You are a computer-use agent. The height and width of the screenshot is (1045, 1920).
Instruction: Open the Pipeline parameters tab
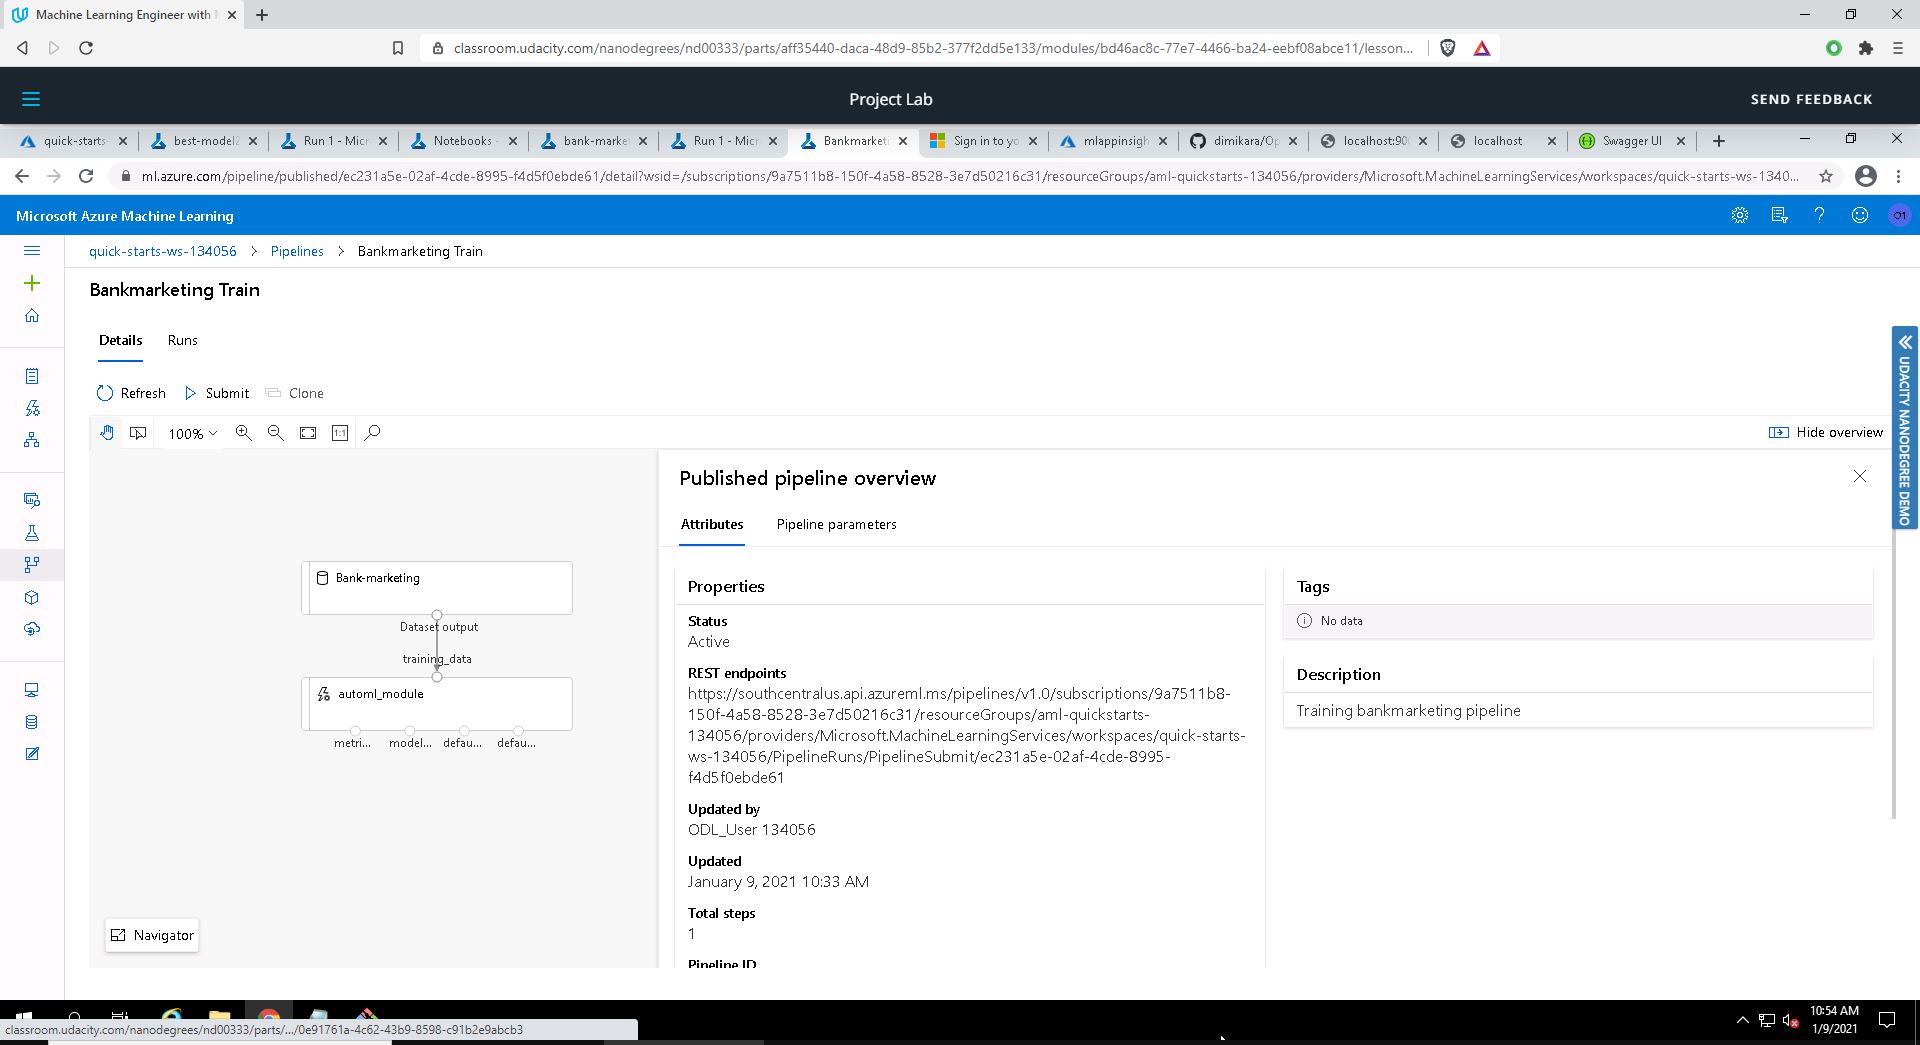click(836, 524)
